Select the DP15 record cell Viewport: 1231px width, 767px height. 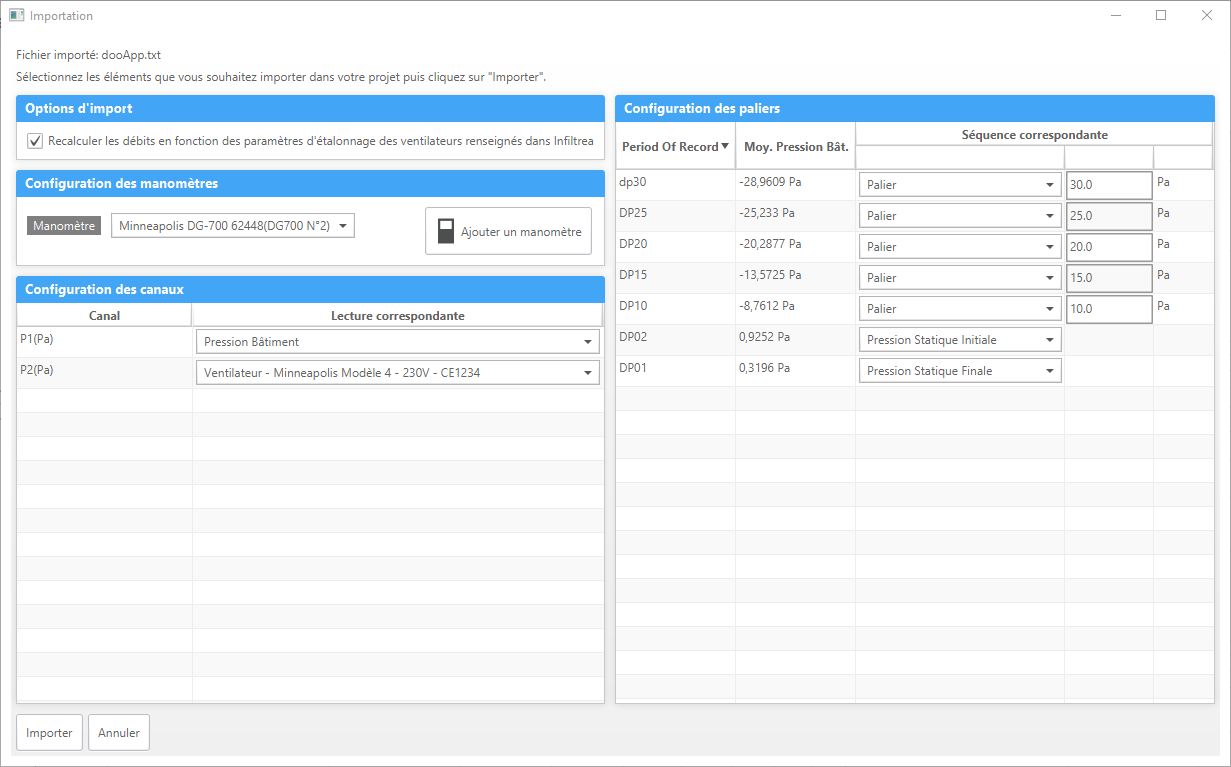pyautogui.click(x=675, y=277)
